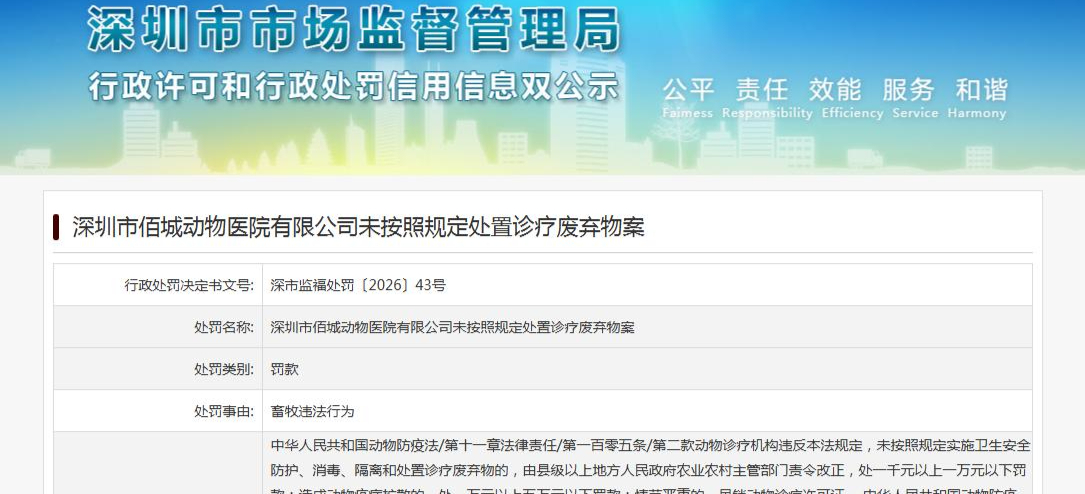Click the legal basis line starting 防护、消毒、隔离
The image size is (1085, 494).
click(x=650, y=471)
